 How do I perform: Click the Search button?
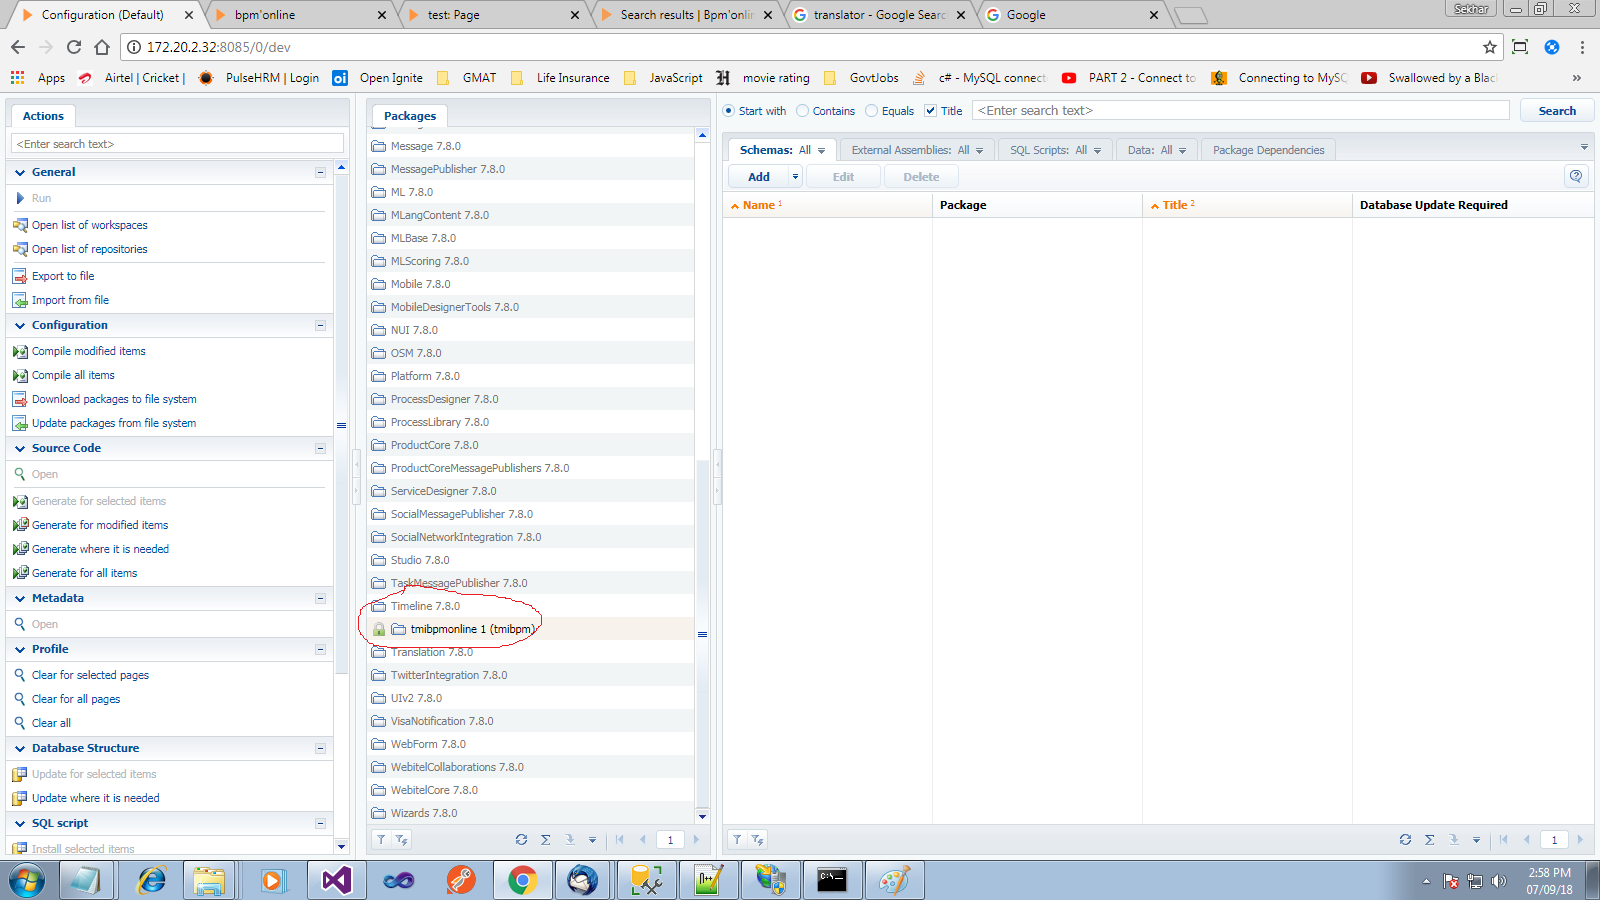tap(1557, 111)
